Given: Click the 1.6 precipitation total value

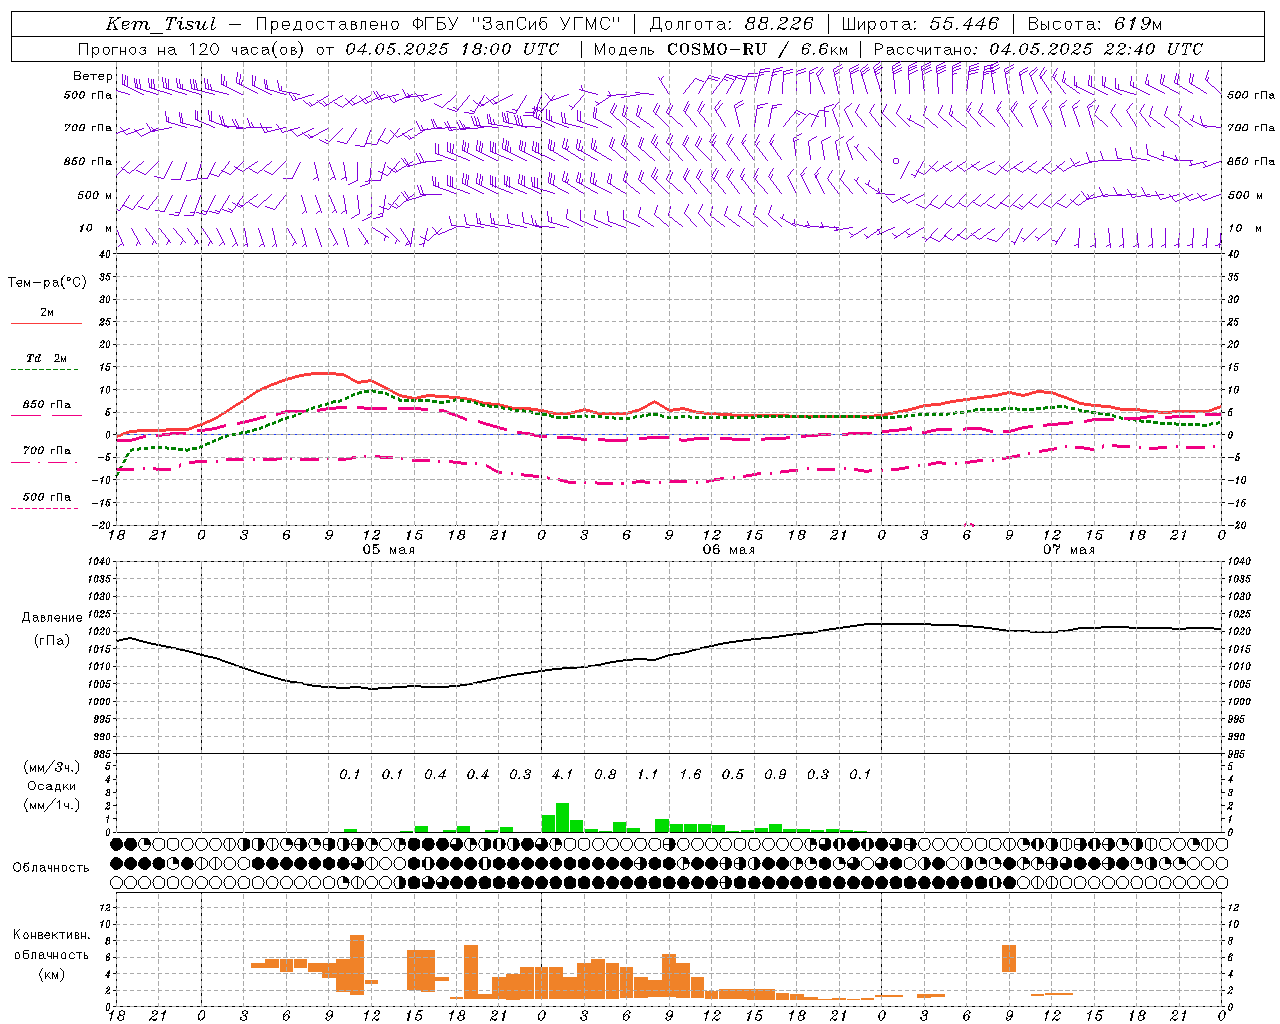Looking at the screenshot, I should tap(690, 774).
